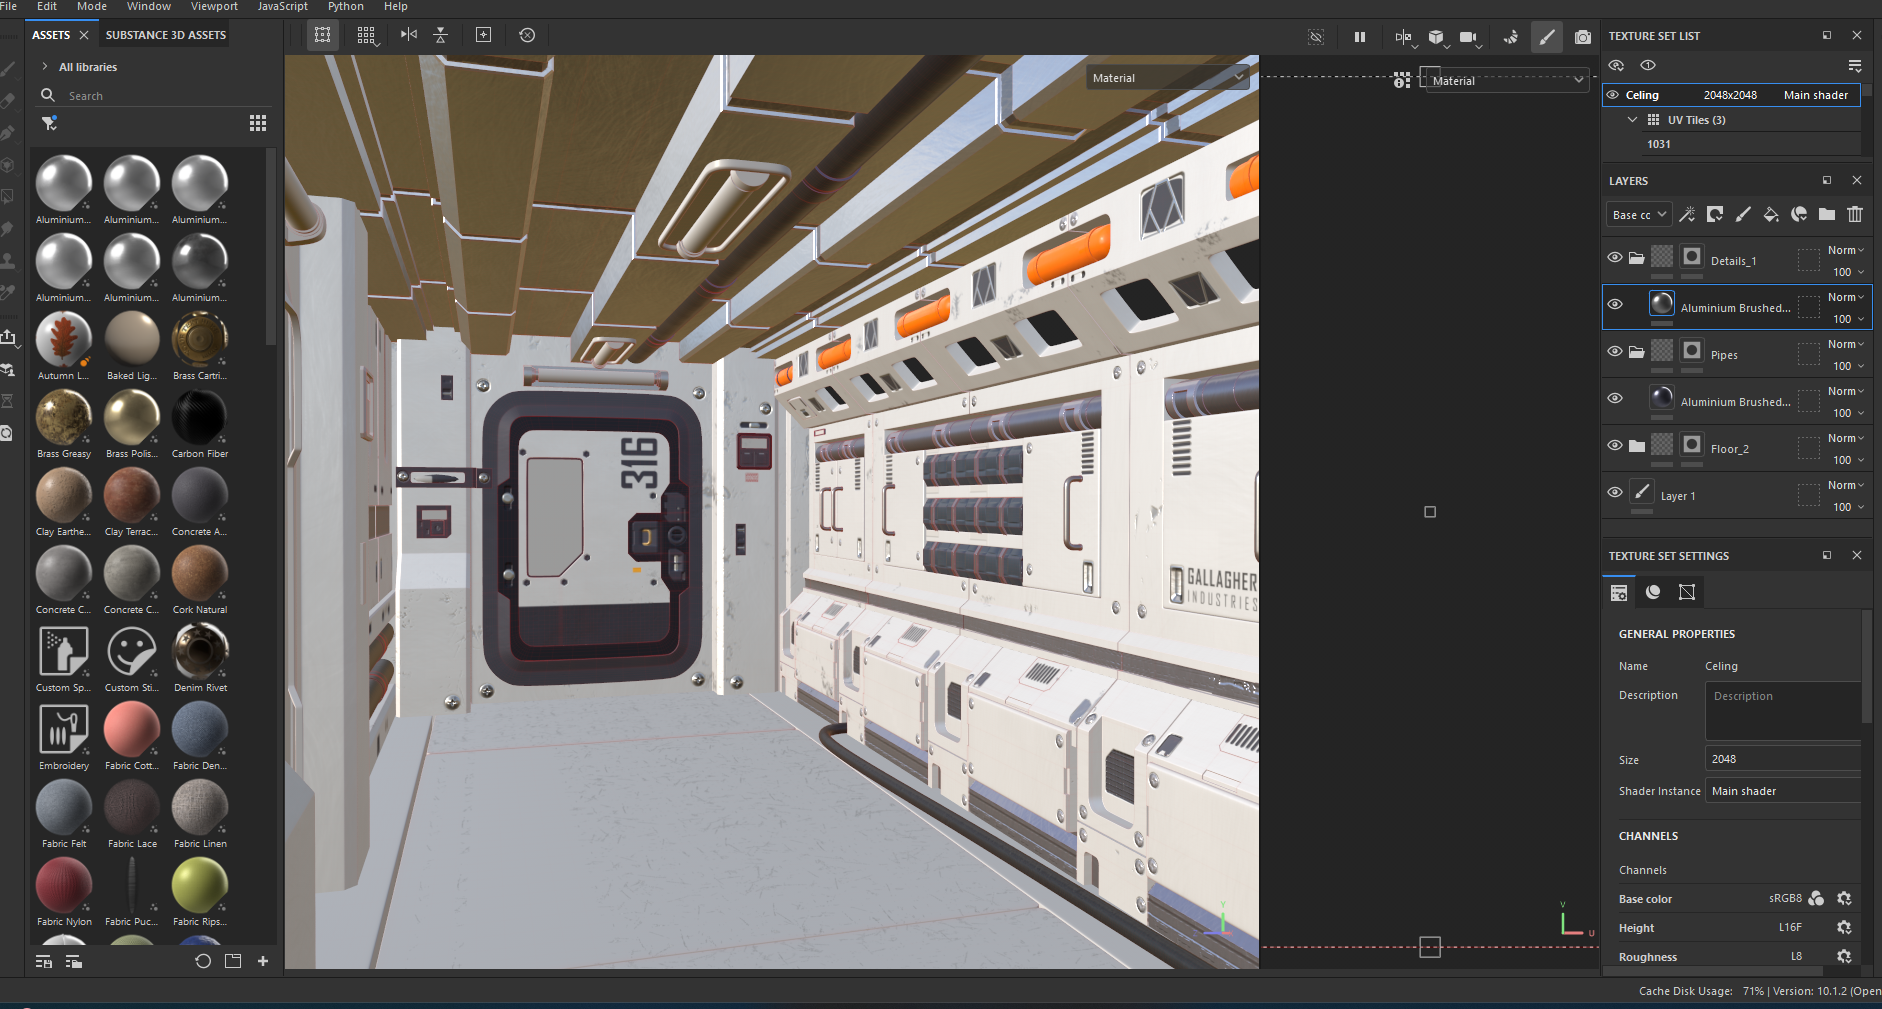Open Details_1 opacity 100 dropdown
This screenshot has height=1009, width=1882.
coord(1847,272)
